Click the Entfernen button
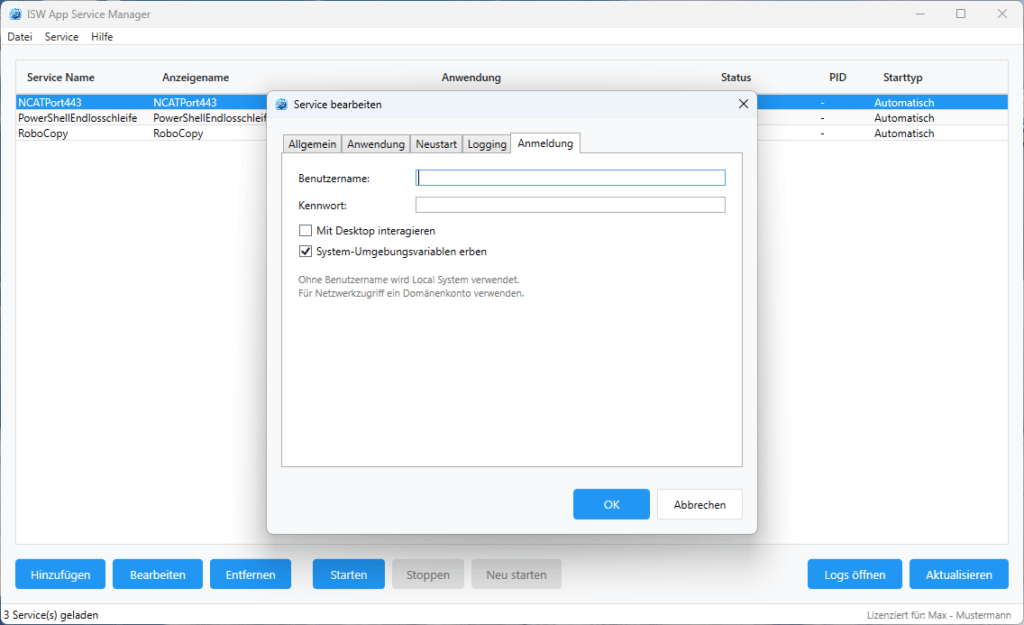Screen dimensions: 1024x625 pyautogui.click(x=250, y=574)
